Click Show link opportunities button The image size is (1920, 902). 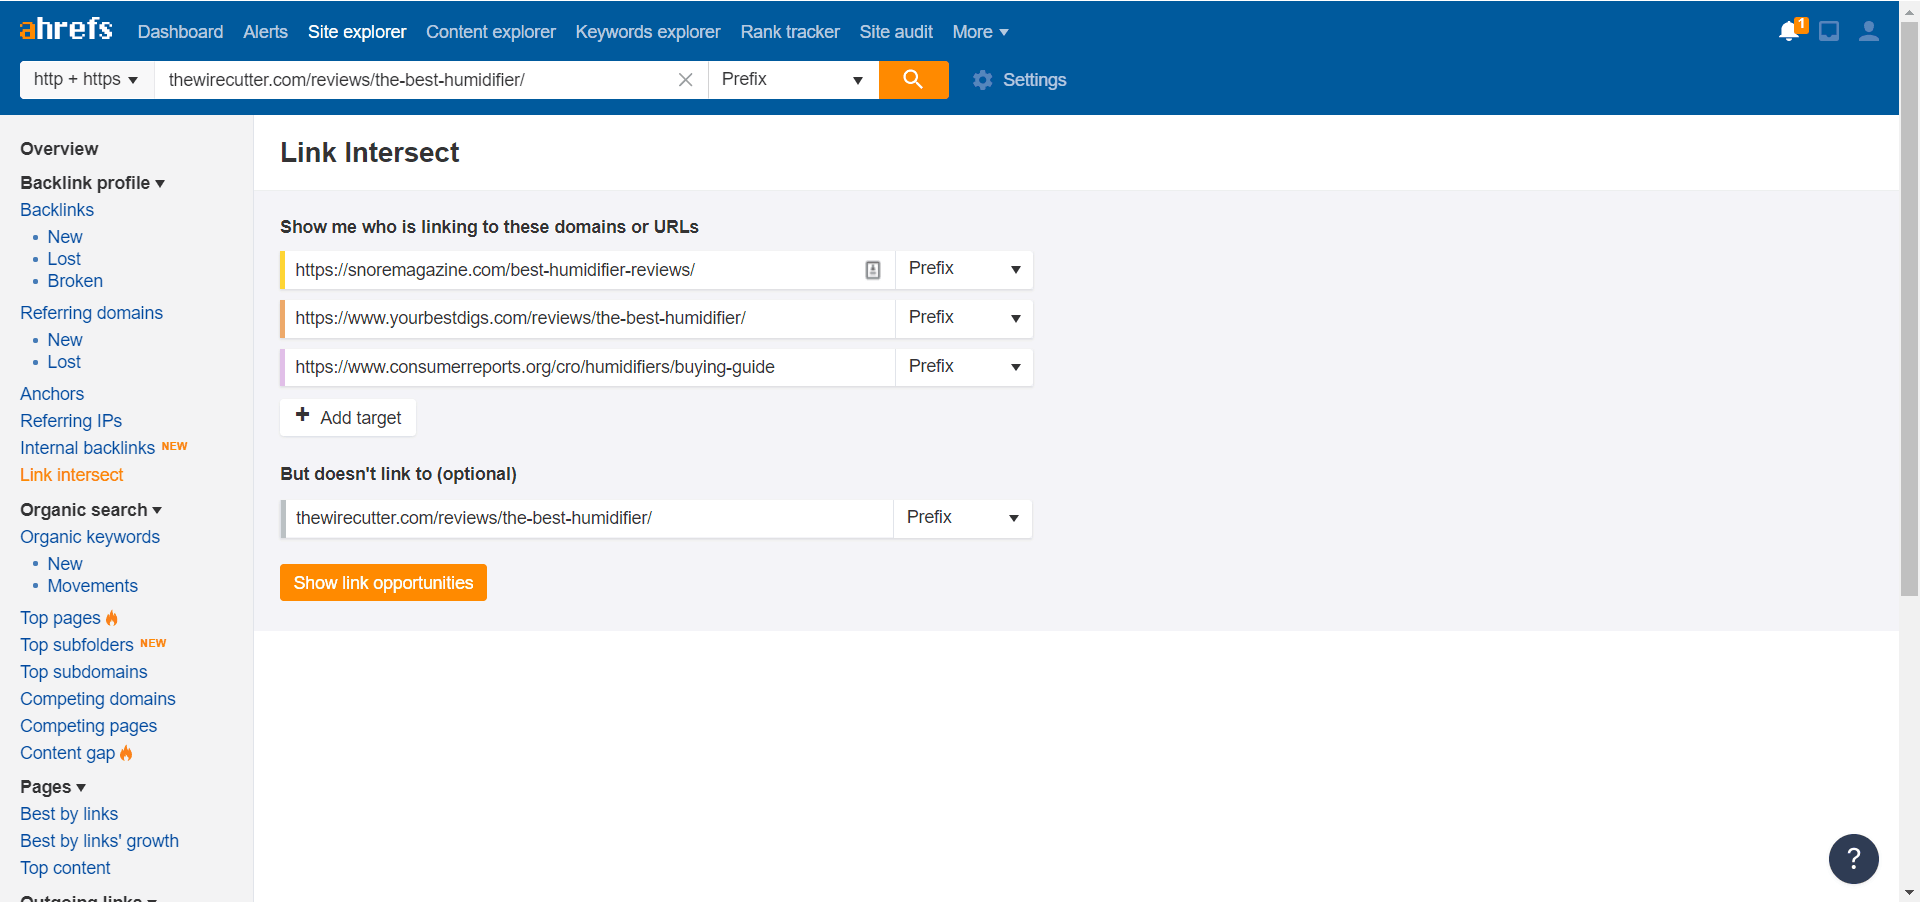[383, 583]
